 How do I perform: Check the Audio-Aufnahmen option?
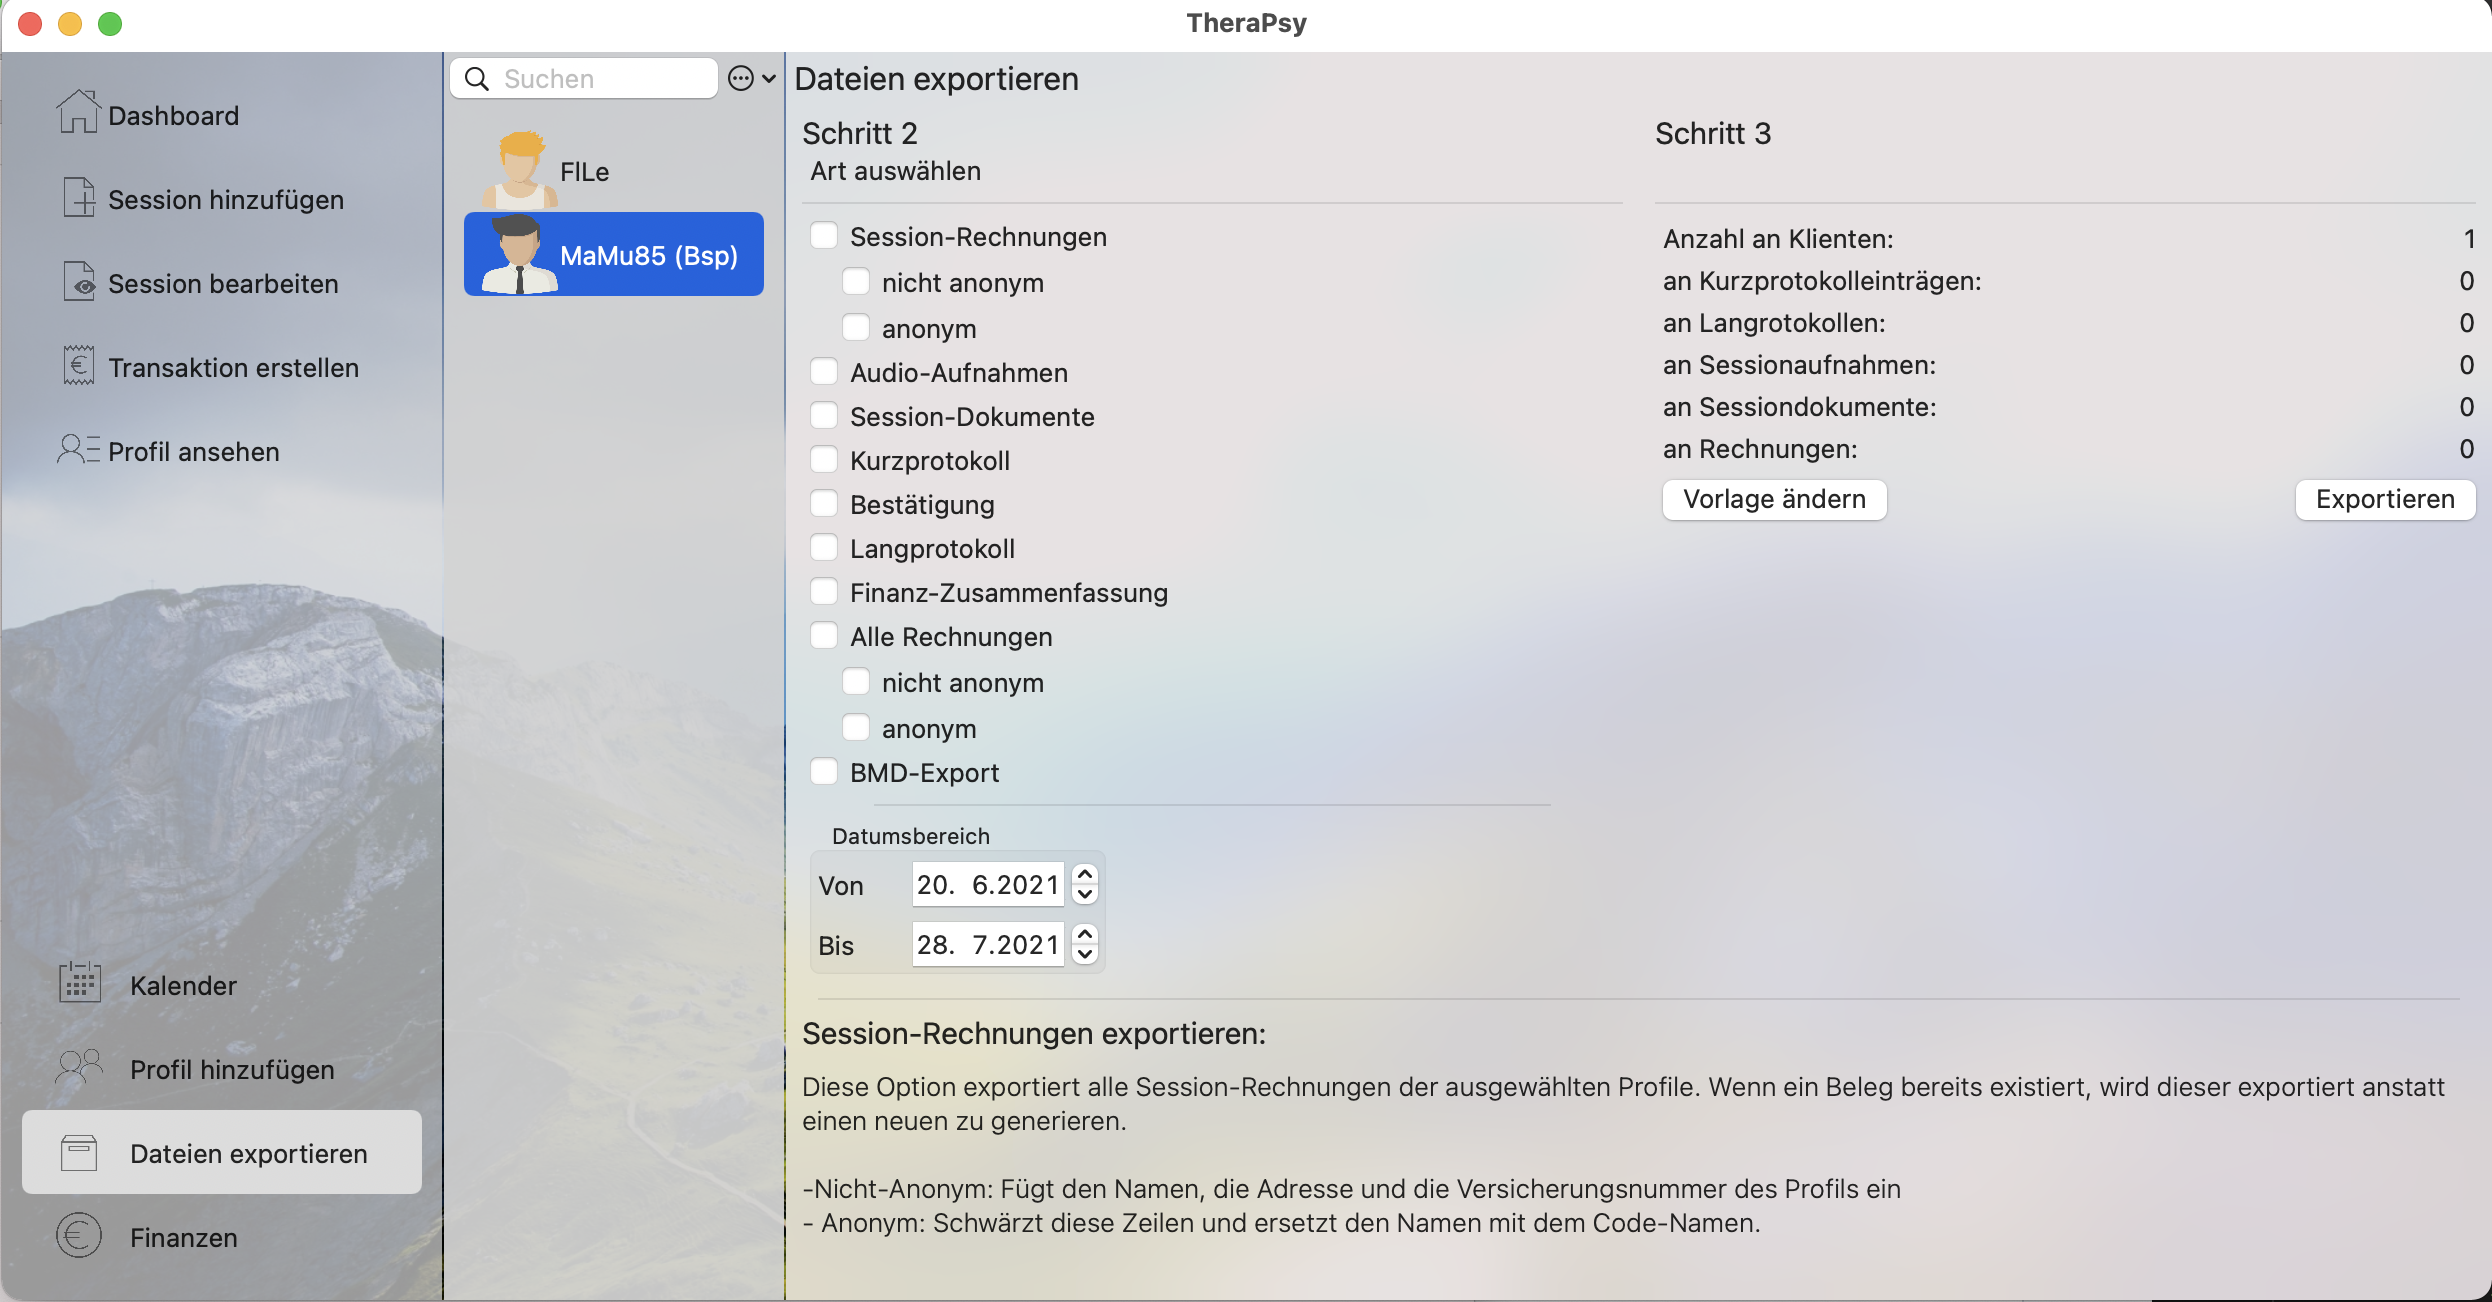coord(824,372)
